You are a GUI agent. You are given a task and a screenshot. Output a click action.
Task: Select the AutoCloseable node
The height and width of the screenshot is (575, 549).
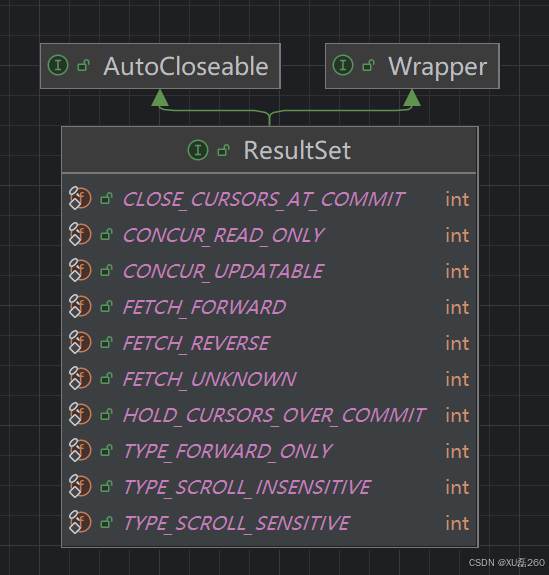(x=160, y=66)
